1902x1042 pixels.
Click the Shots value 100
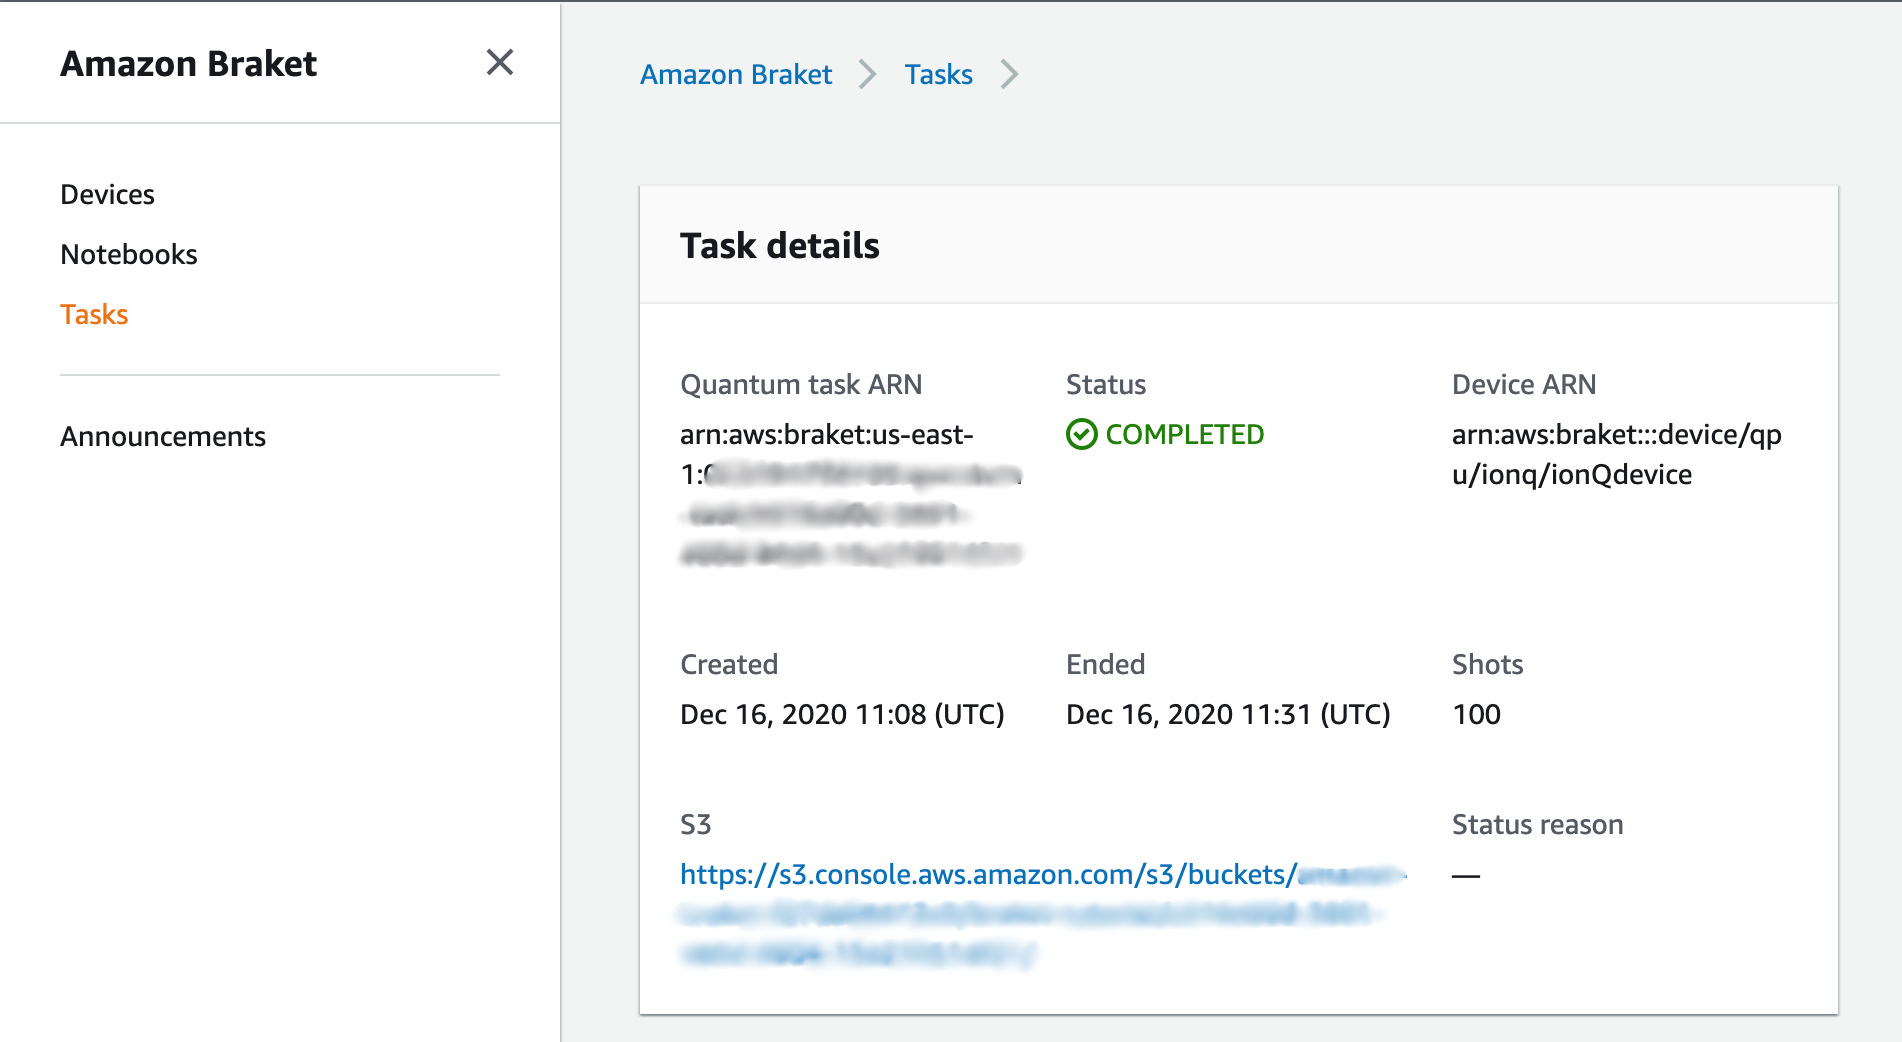pos(1476,715)
